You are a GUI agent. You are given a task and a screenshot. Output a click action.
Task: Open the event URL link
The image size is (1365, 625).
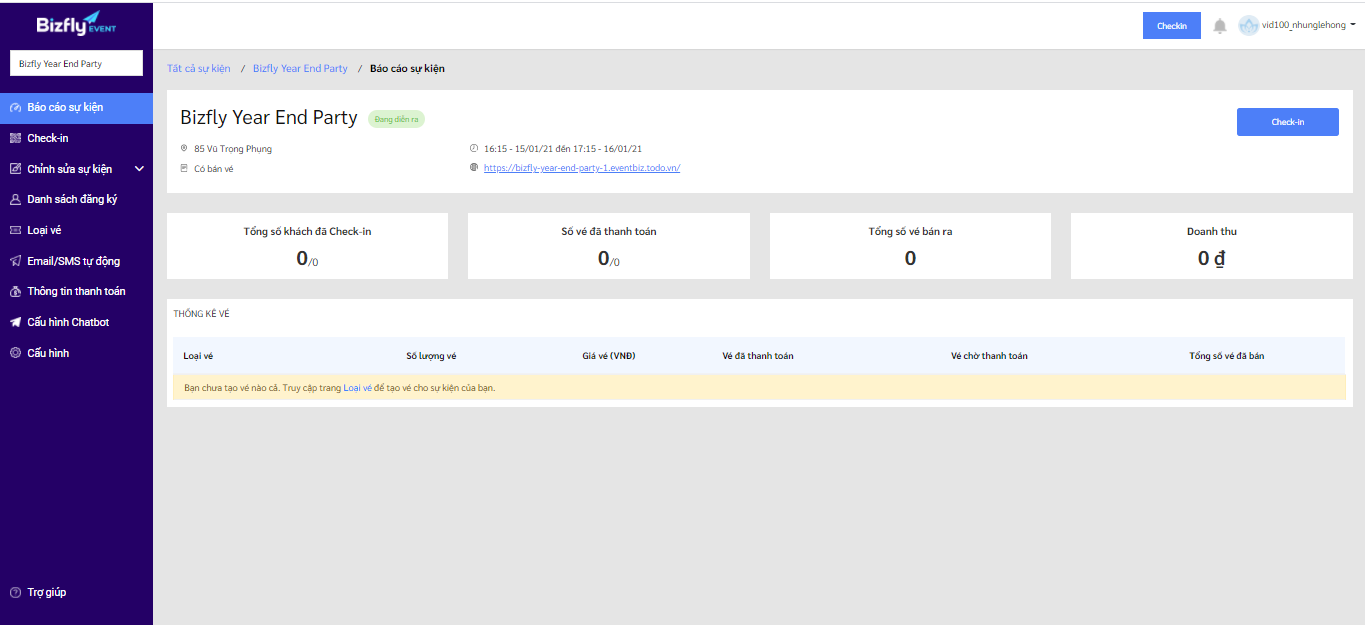point(582,168)
